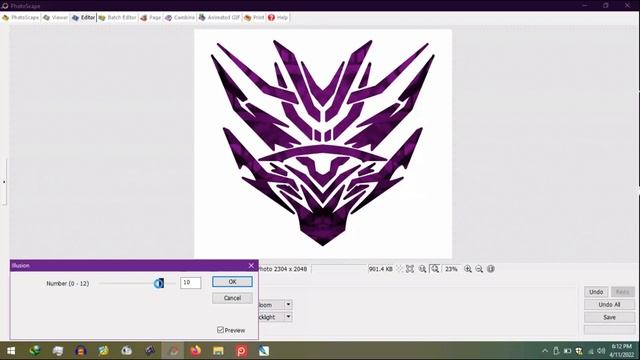Open the Help tab
The height and width of the screenshot is (360, 640).
[278, 18]
